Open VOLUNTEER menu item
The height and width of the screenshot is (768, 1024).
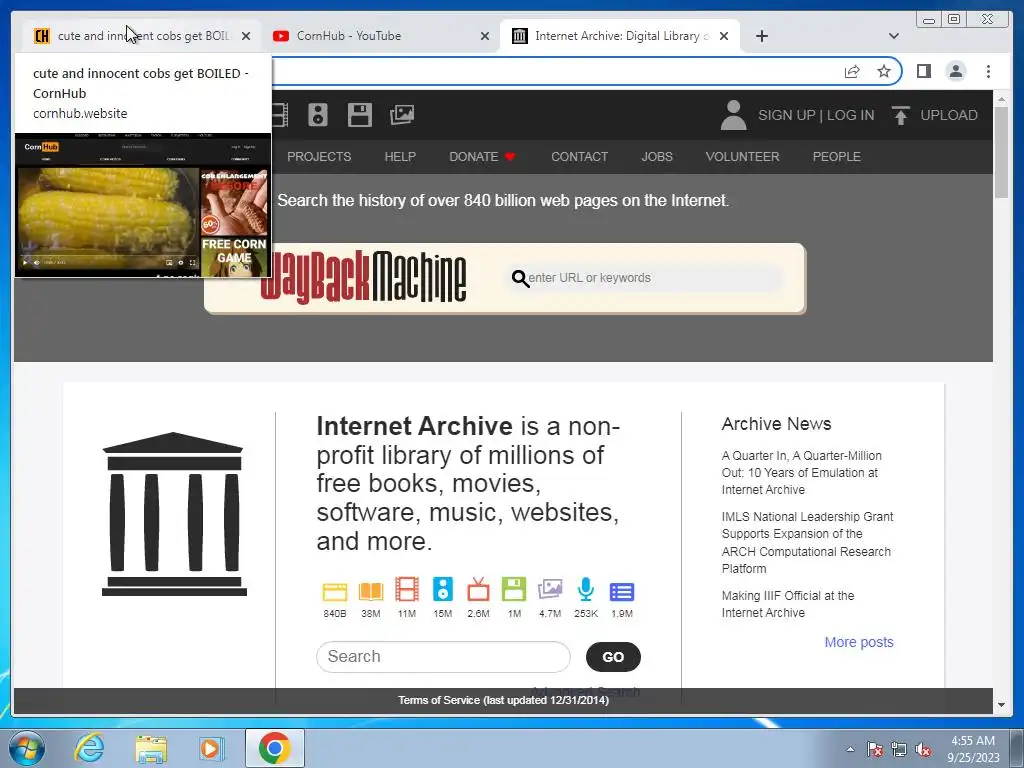[x=743, y=157]
